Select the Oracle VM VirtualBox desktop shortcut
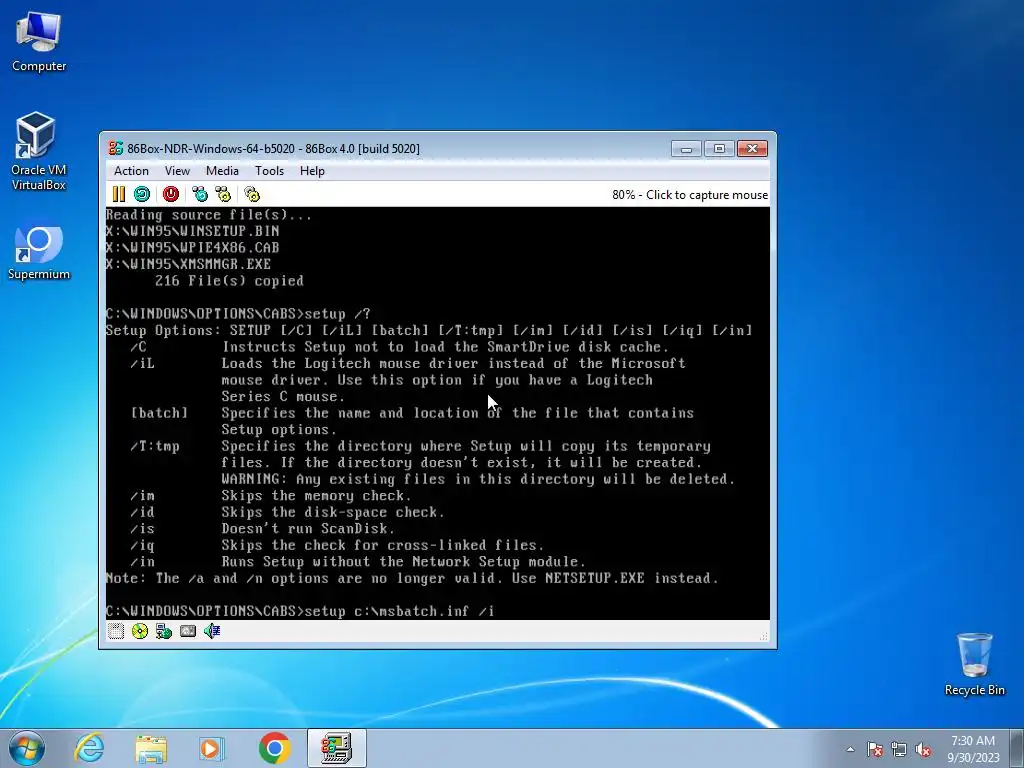 pyautogui.click(x=39, y=152)
